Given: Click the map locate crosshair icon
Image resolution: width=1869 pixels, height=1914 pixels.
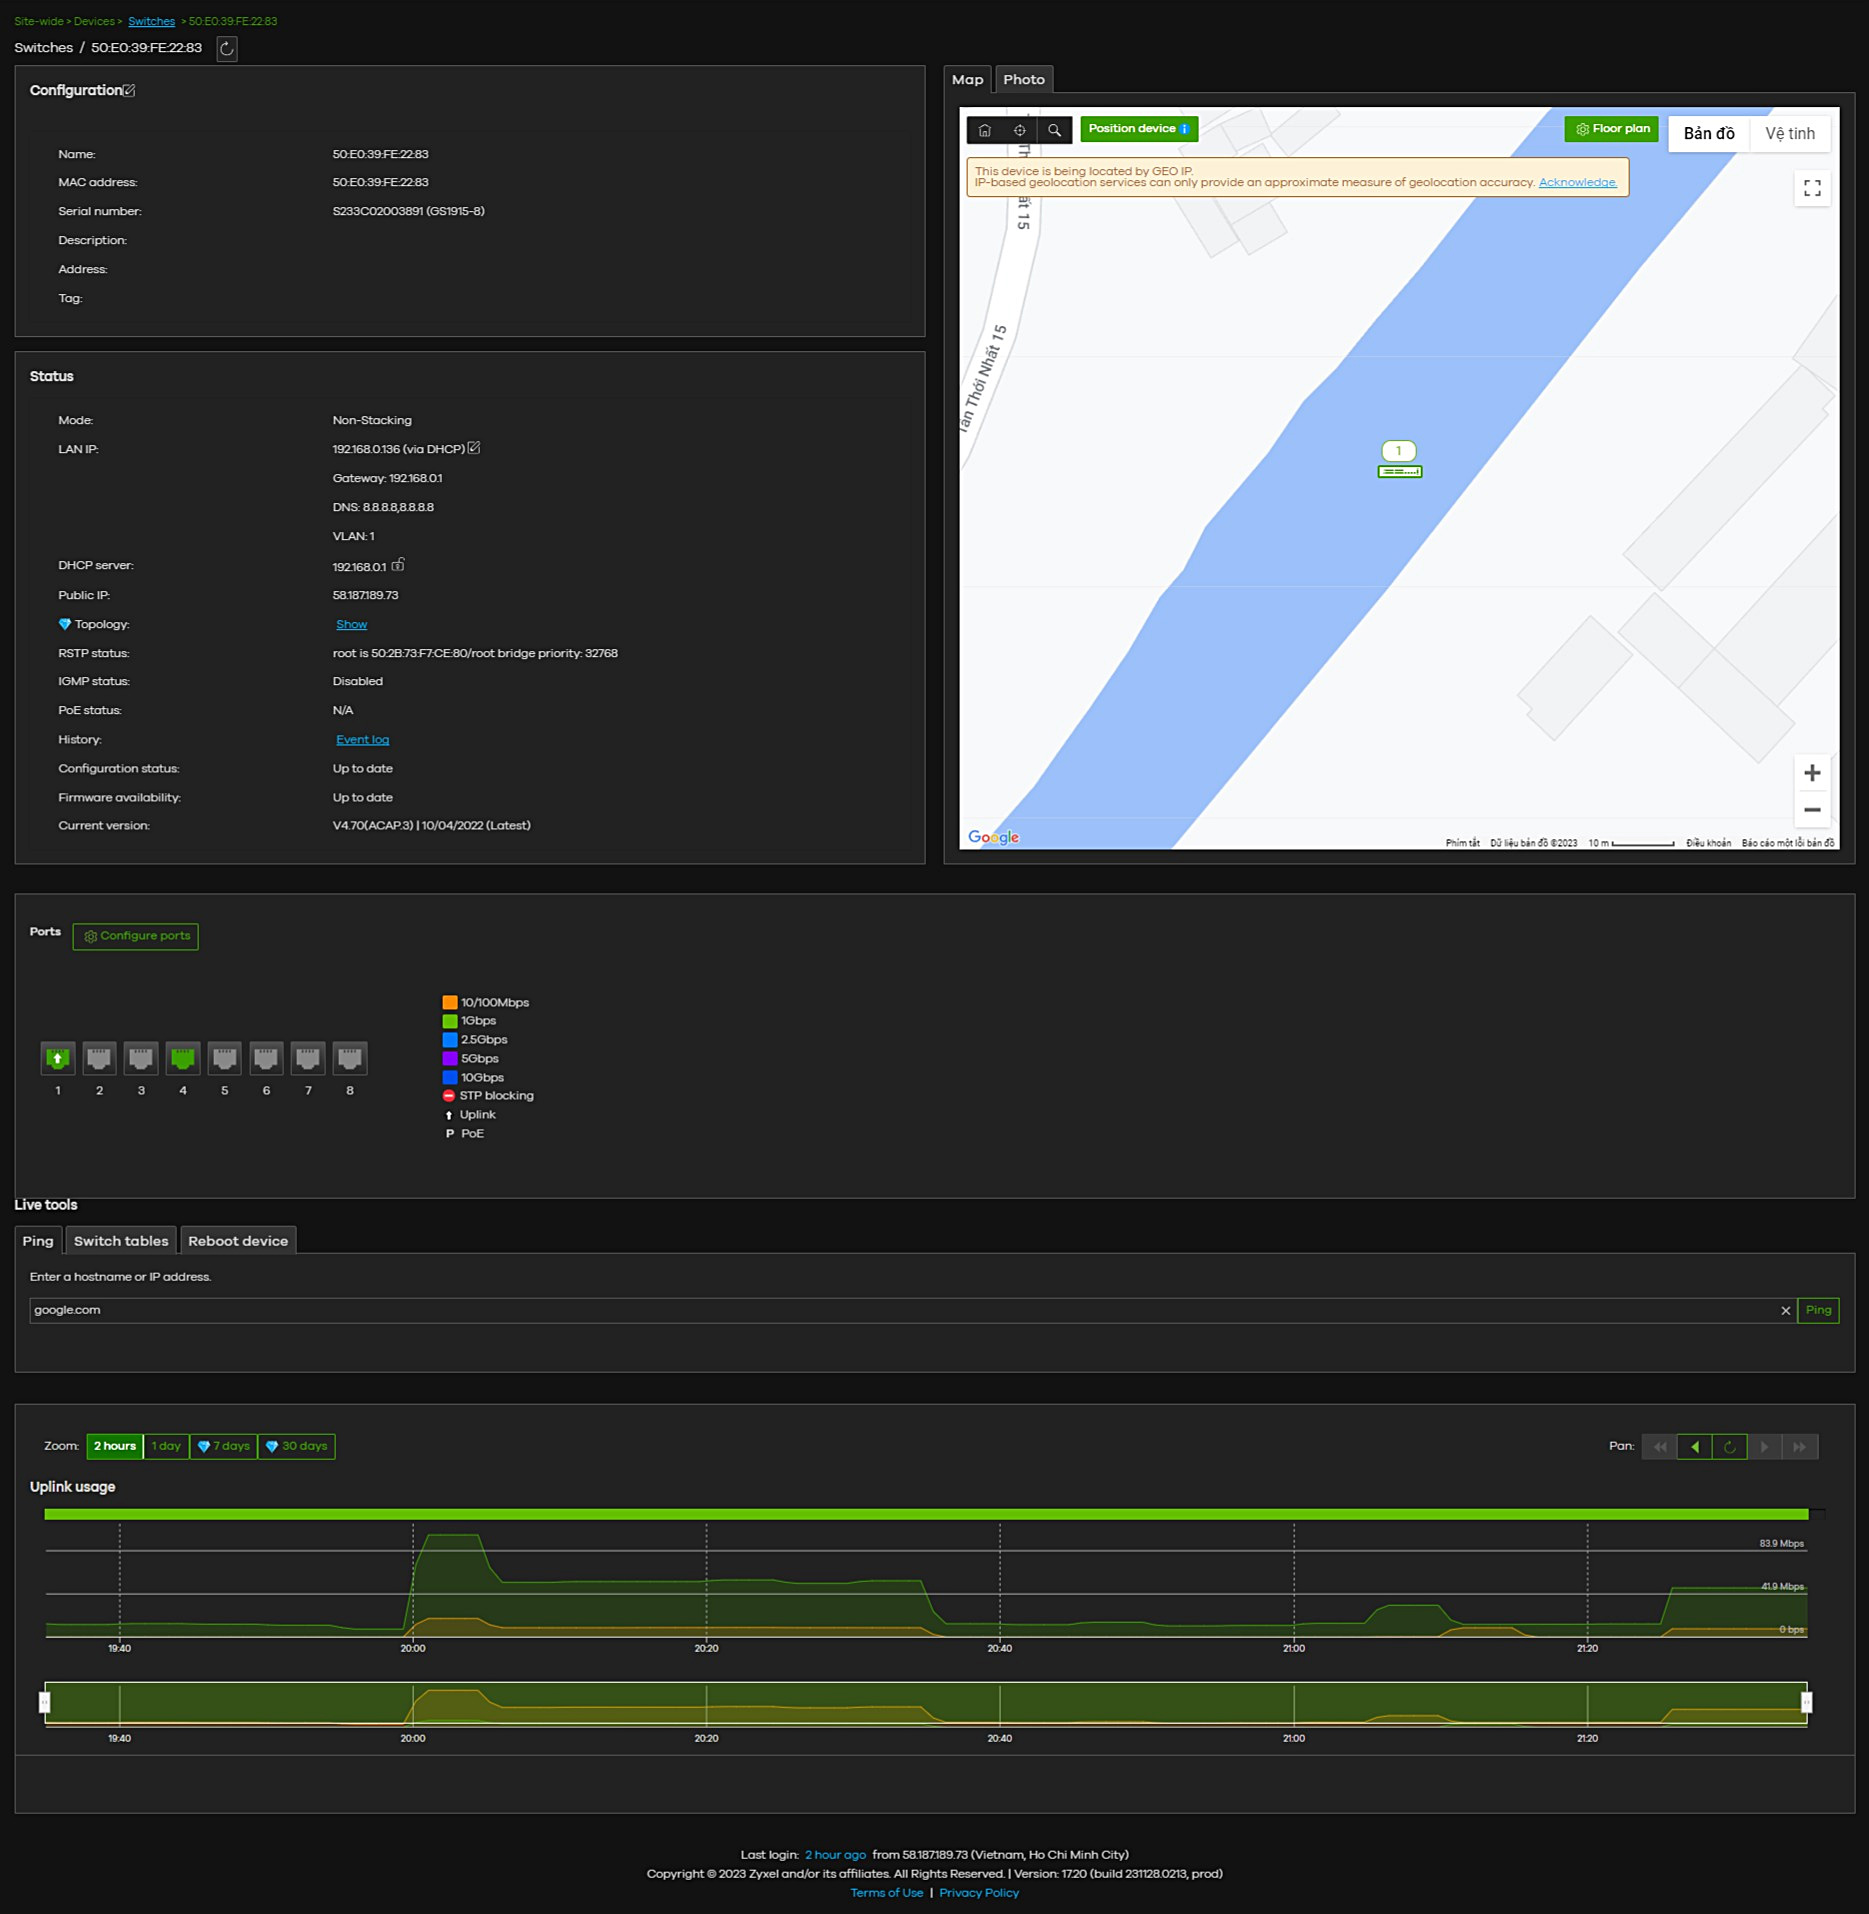Looking at the screenshot, I should (x=1020, y=130).
